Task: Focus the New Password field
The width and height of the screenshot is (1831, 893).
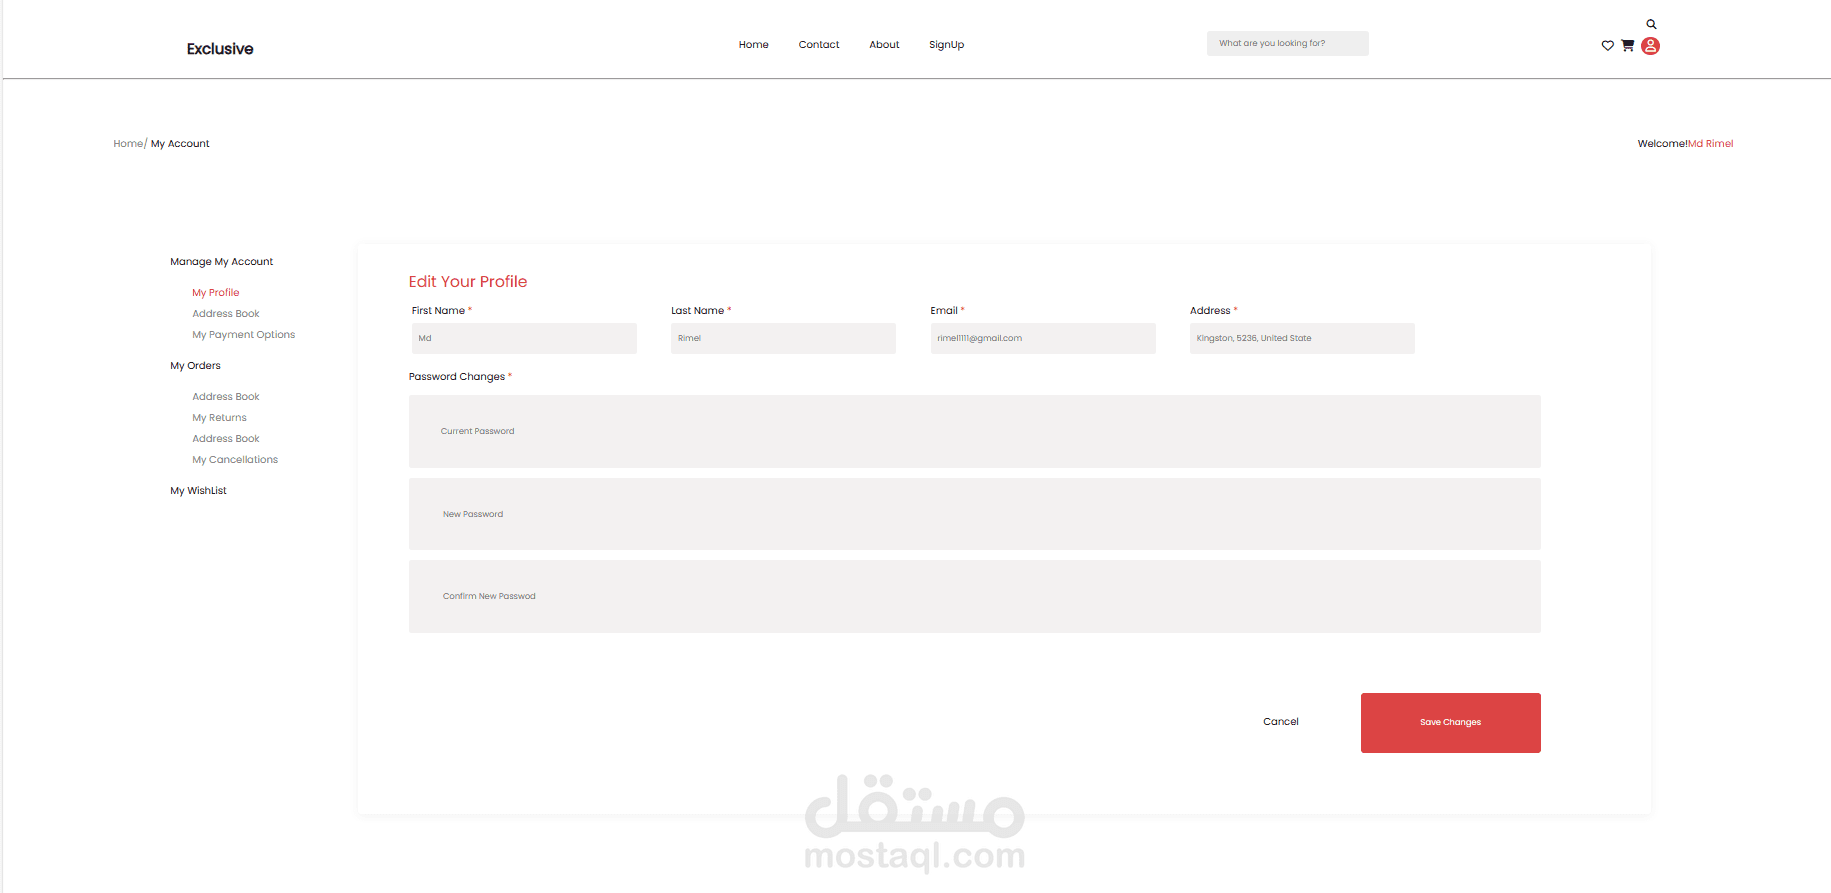Action: point(975,514)
